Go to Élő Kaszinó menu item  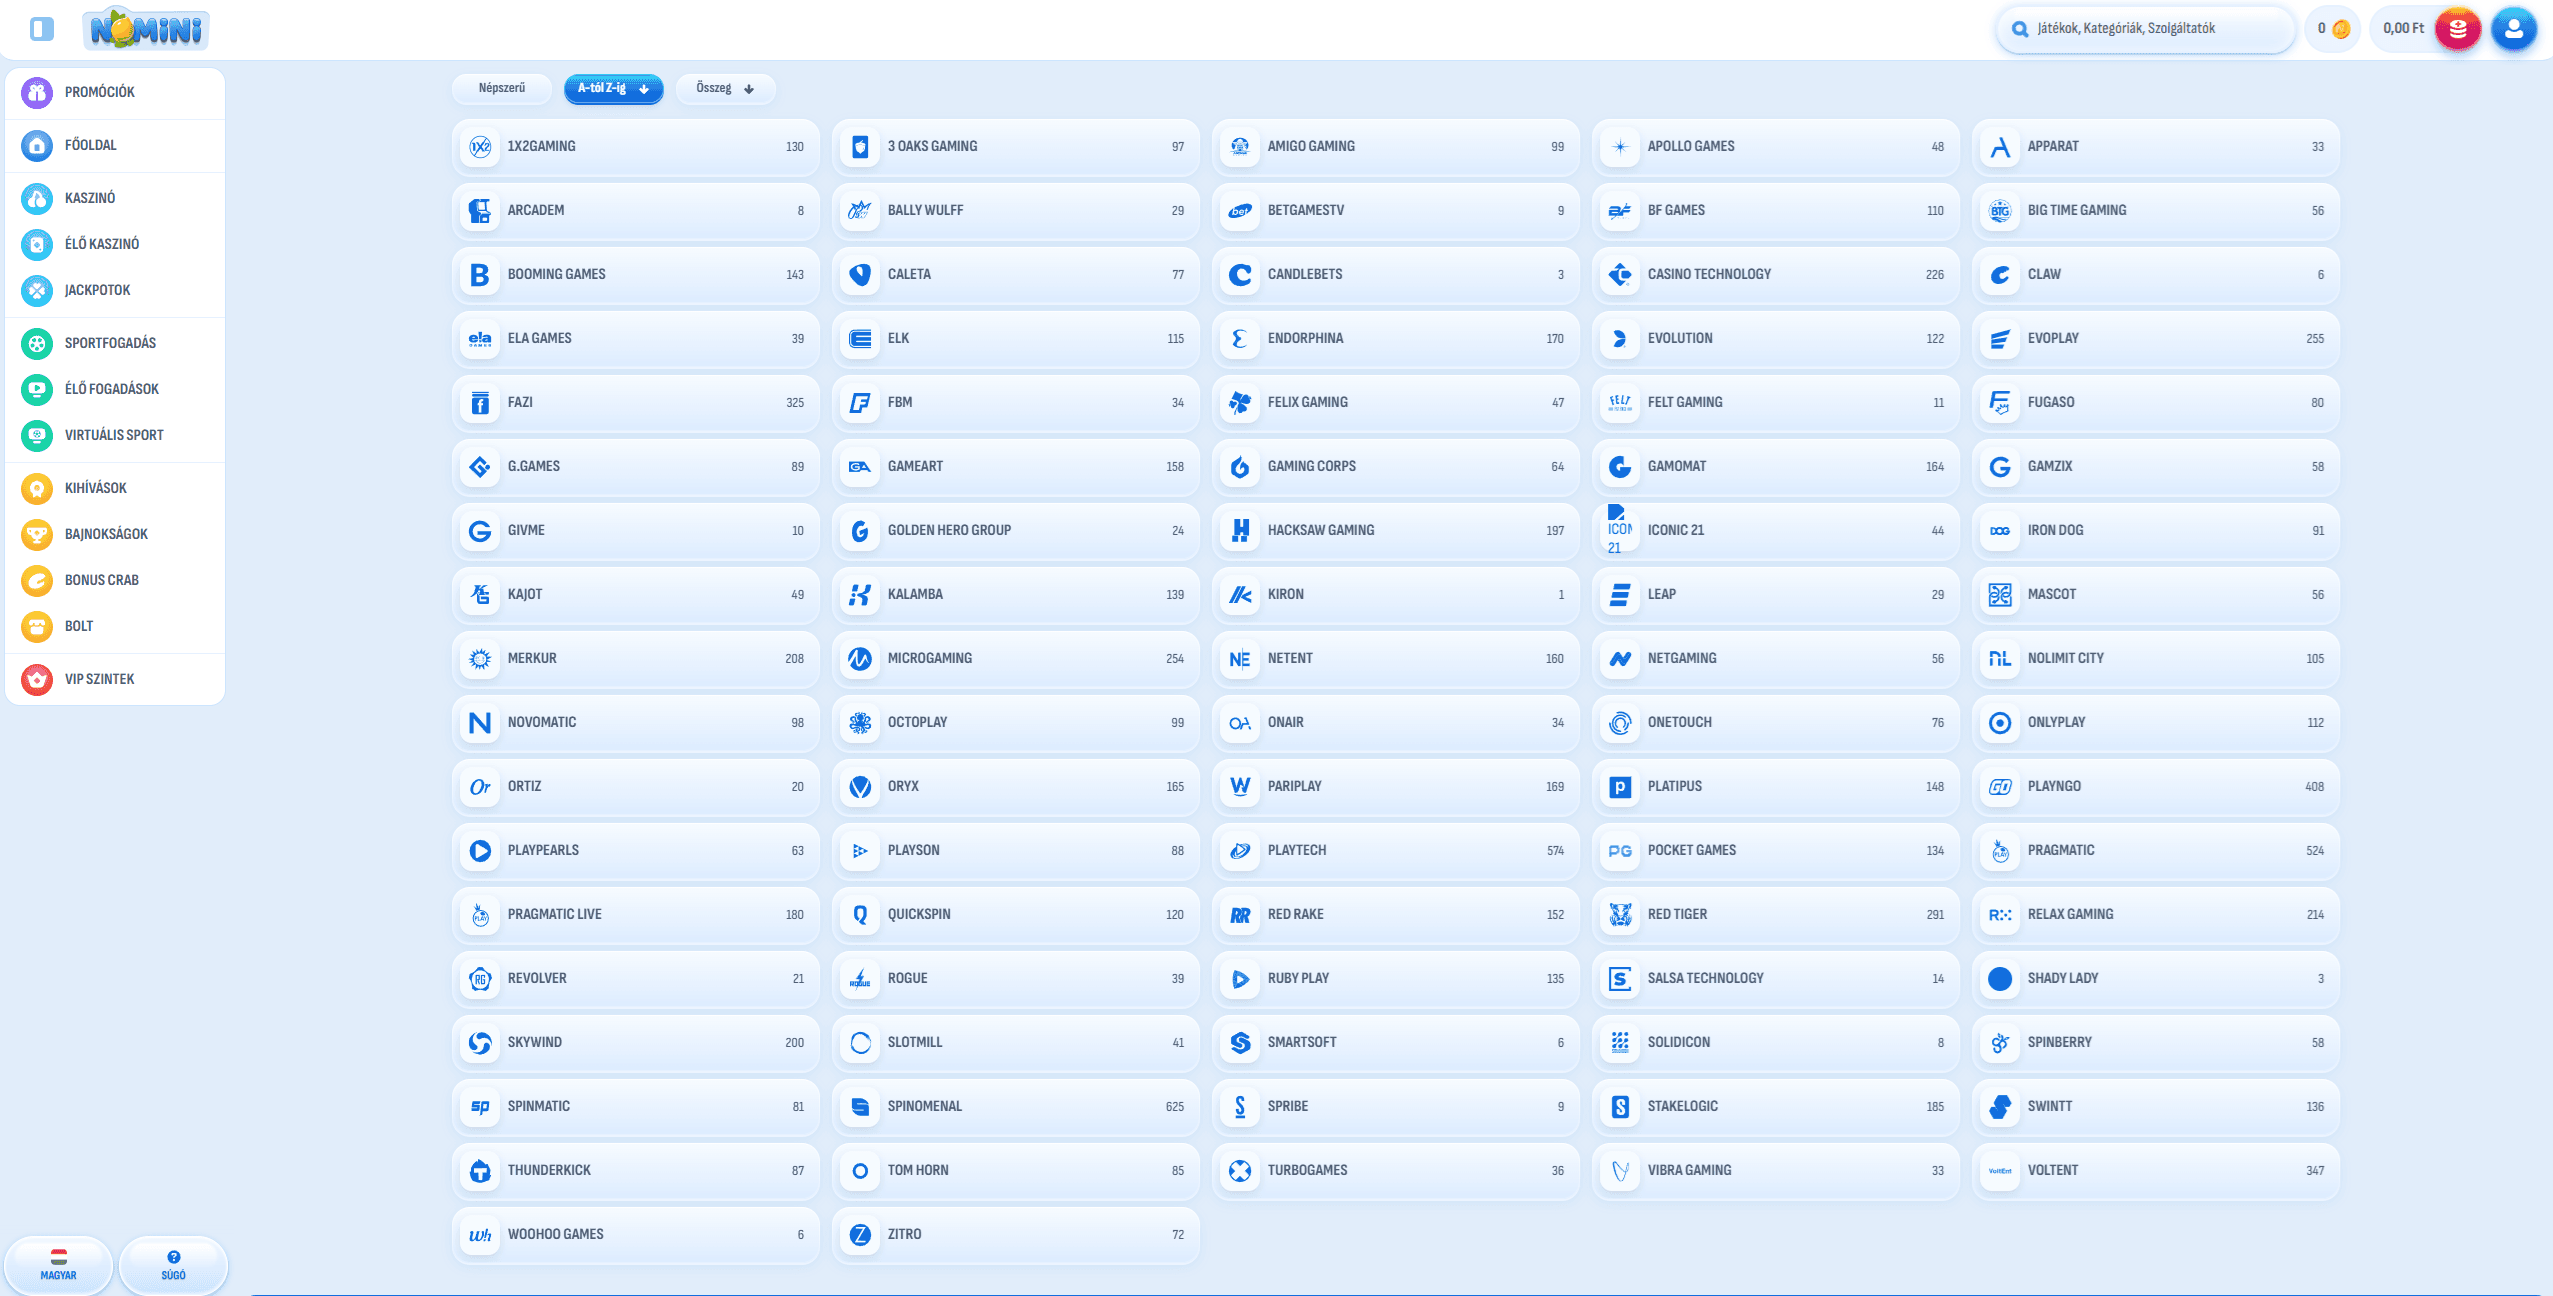tap(102, 244)
